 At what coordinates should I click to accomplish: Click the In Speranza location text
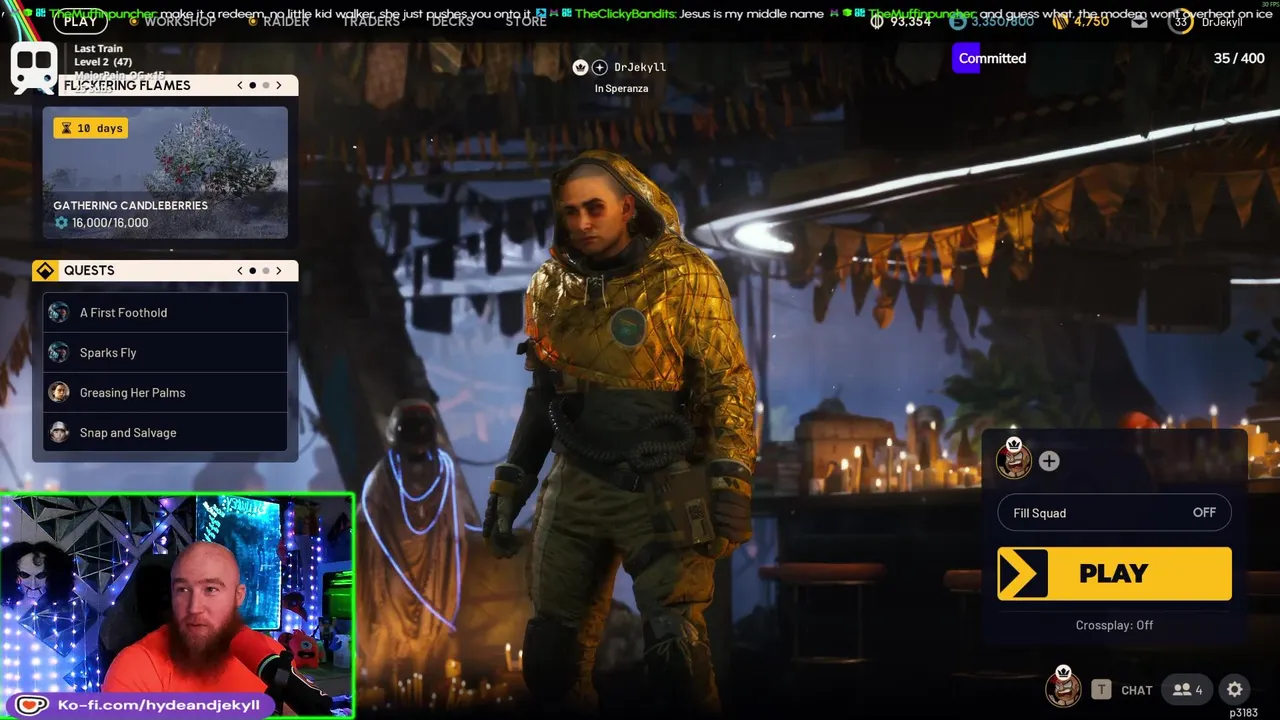point(621,89)
